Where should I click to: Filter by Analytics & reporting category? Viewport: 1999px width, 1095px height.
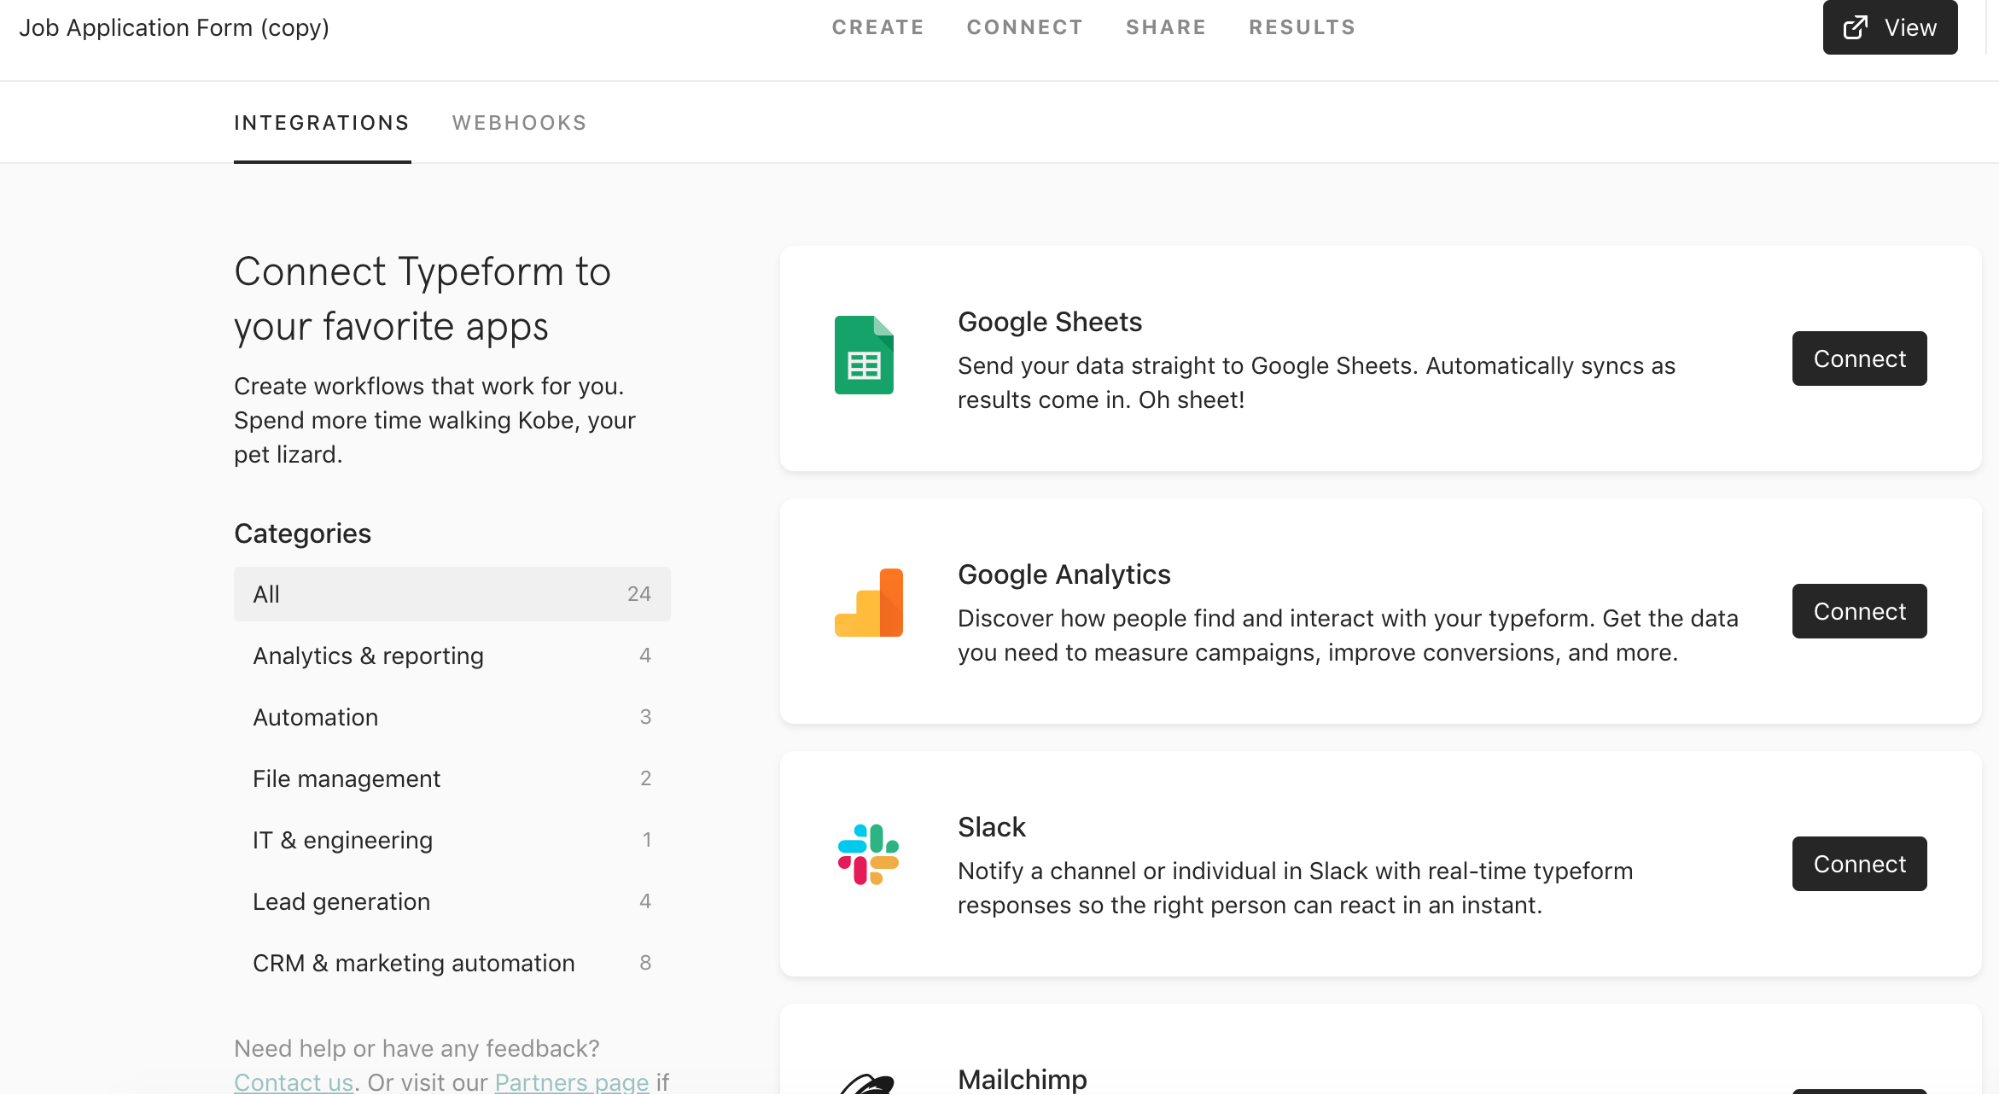click(452, 656)
